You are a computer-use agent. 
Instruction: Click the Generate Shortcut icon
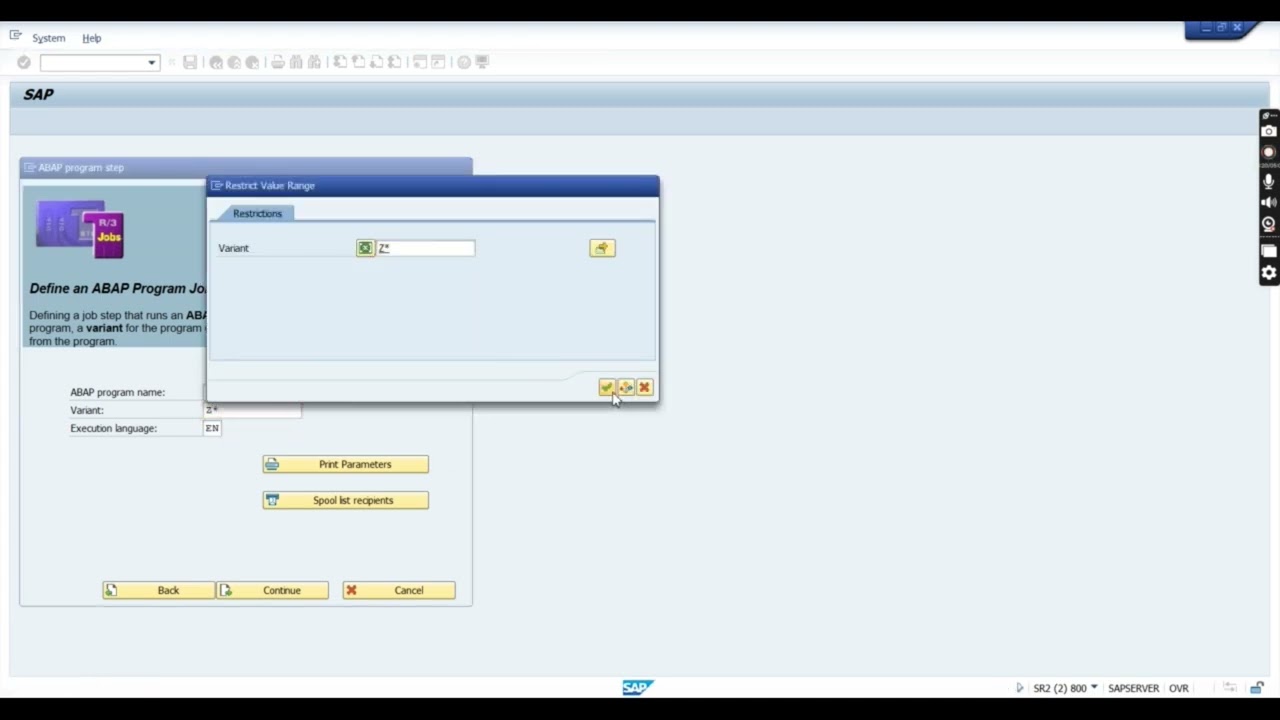(x=438, y=62)
